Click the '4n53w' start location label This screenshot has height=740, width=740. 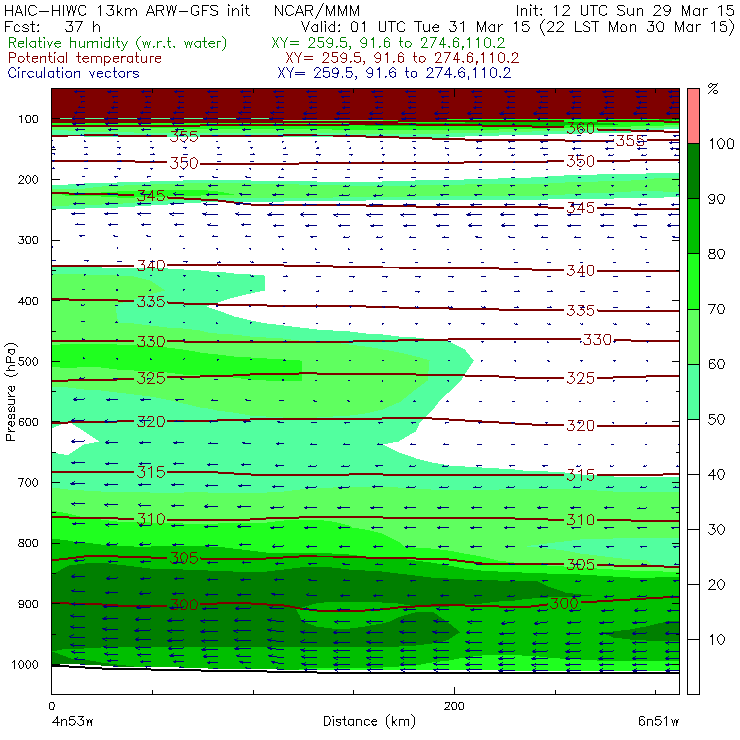(72, 722)
